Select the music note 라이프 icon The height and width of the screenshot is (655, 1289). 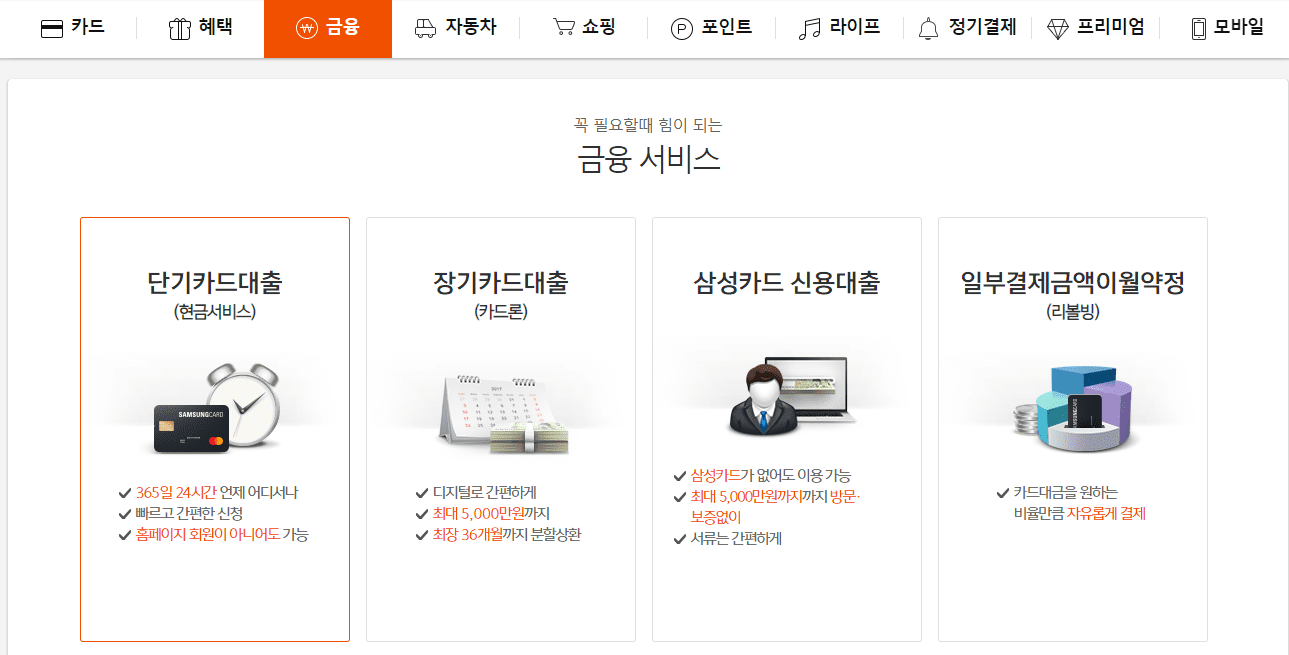810,27
